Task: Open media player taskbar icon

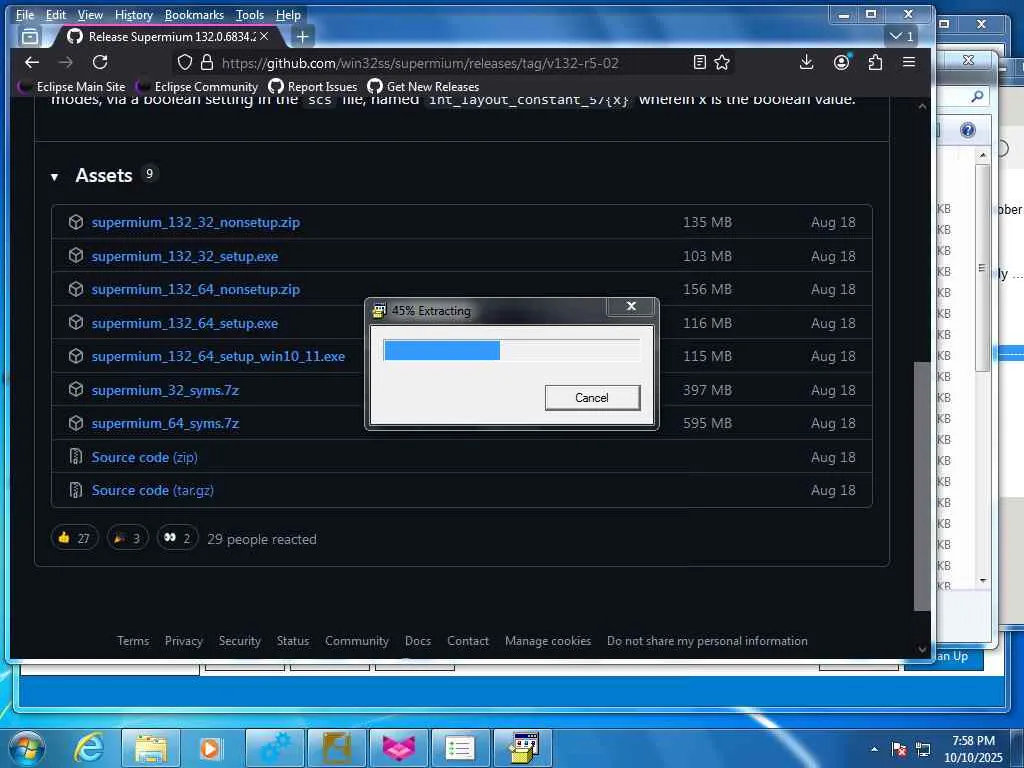Action: tap(210, 748)
